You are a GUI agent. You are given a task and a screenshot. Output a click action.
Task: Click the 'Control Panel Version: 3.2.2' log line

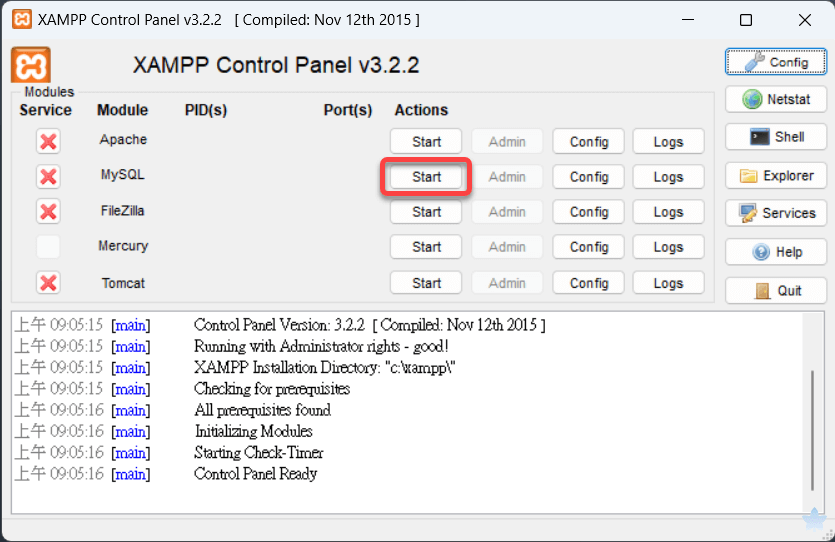coord(370,325)
